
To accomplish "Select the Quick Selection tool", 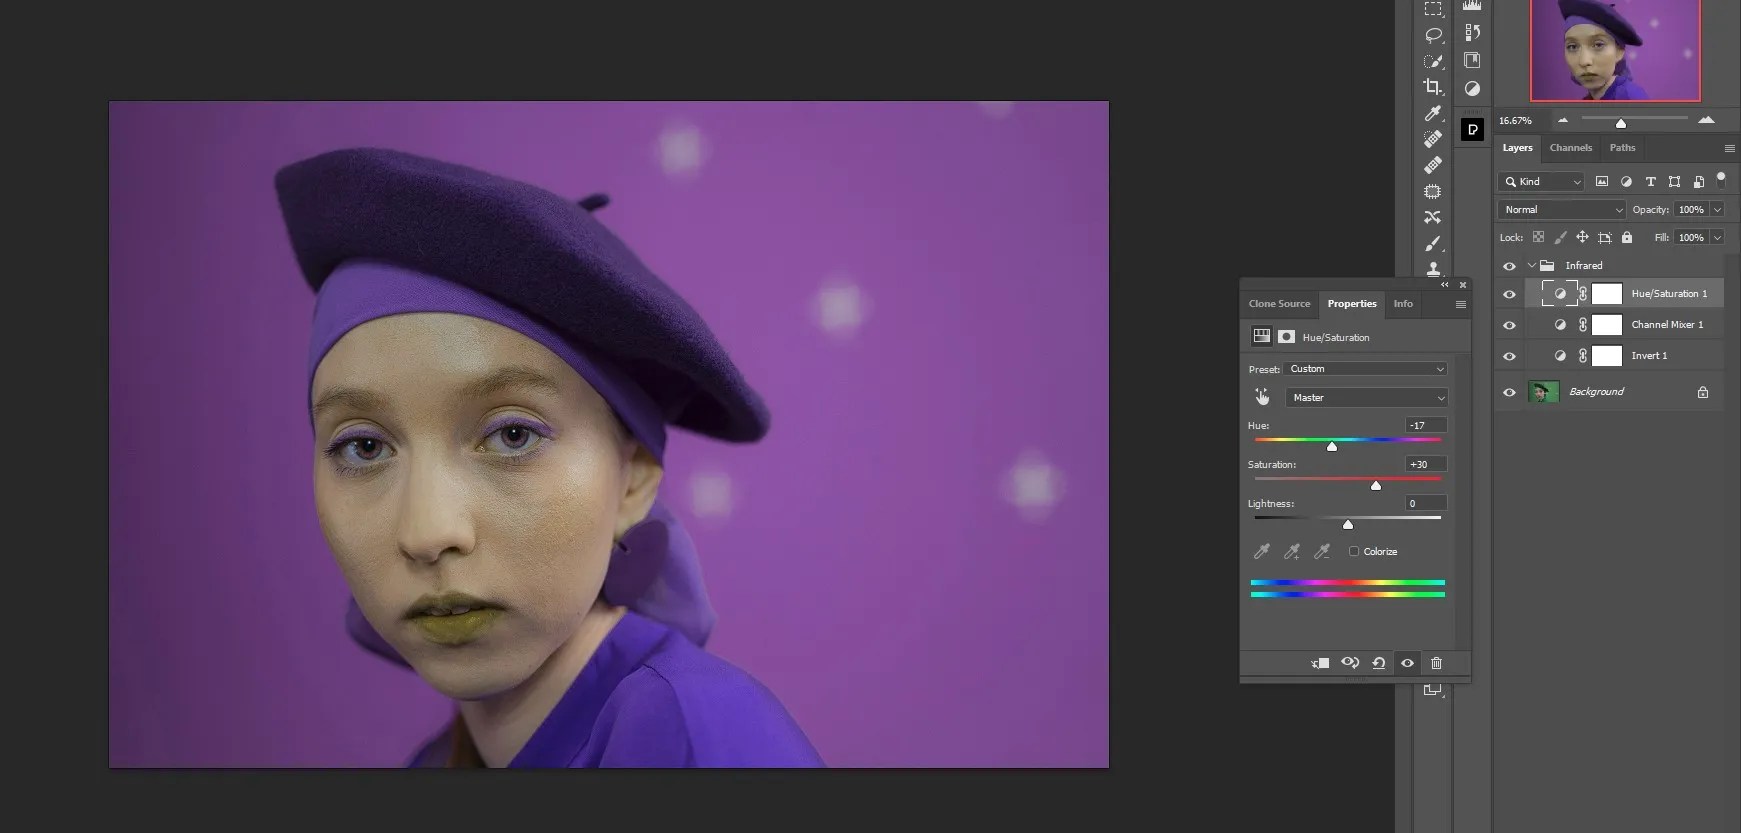I will pyautogui.click(x=1433, y=61).
